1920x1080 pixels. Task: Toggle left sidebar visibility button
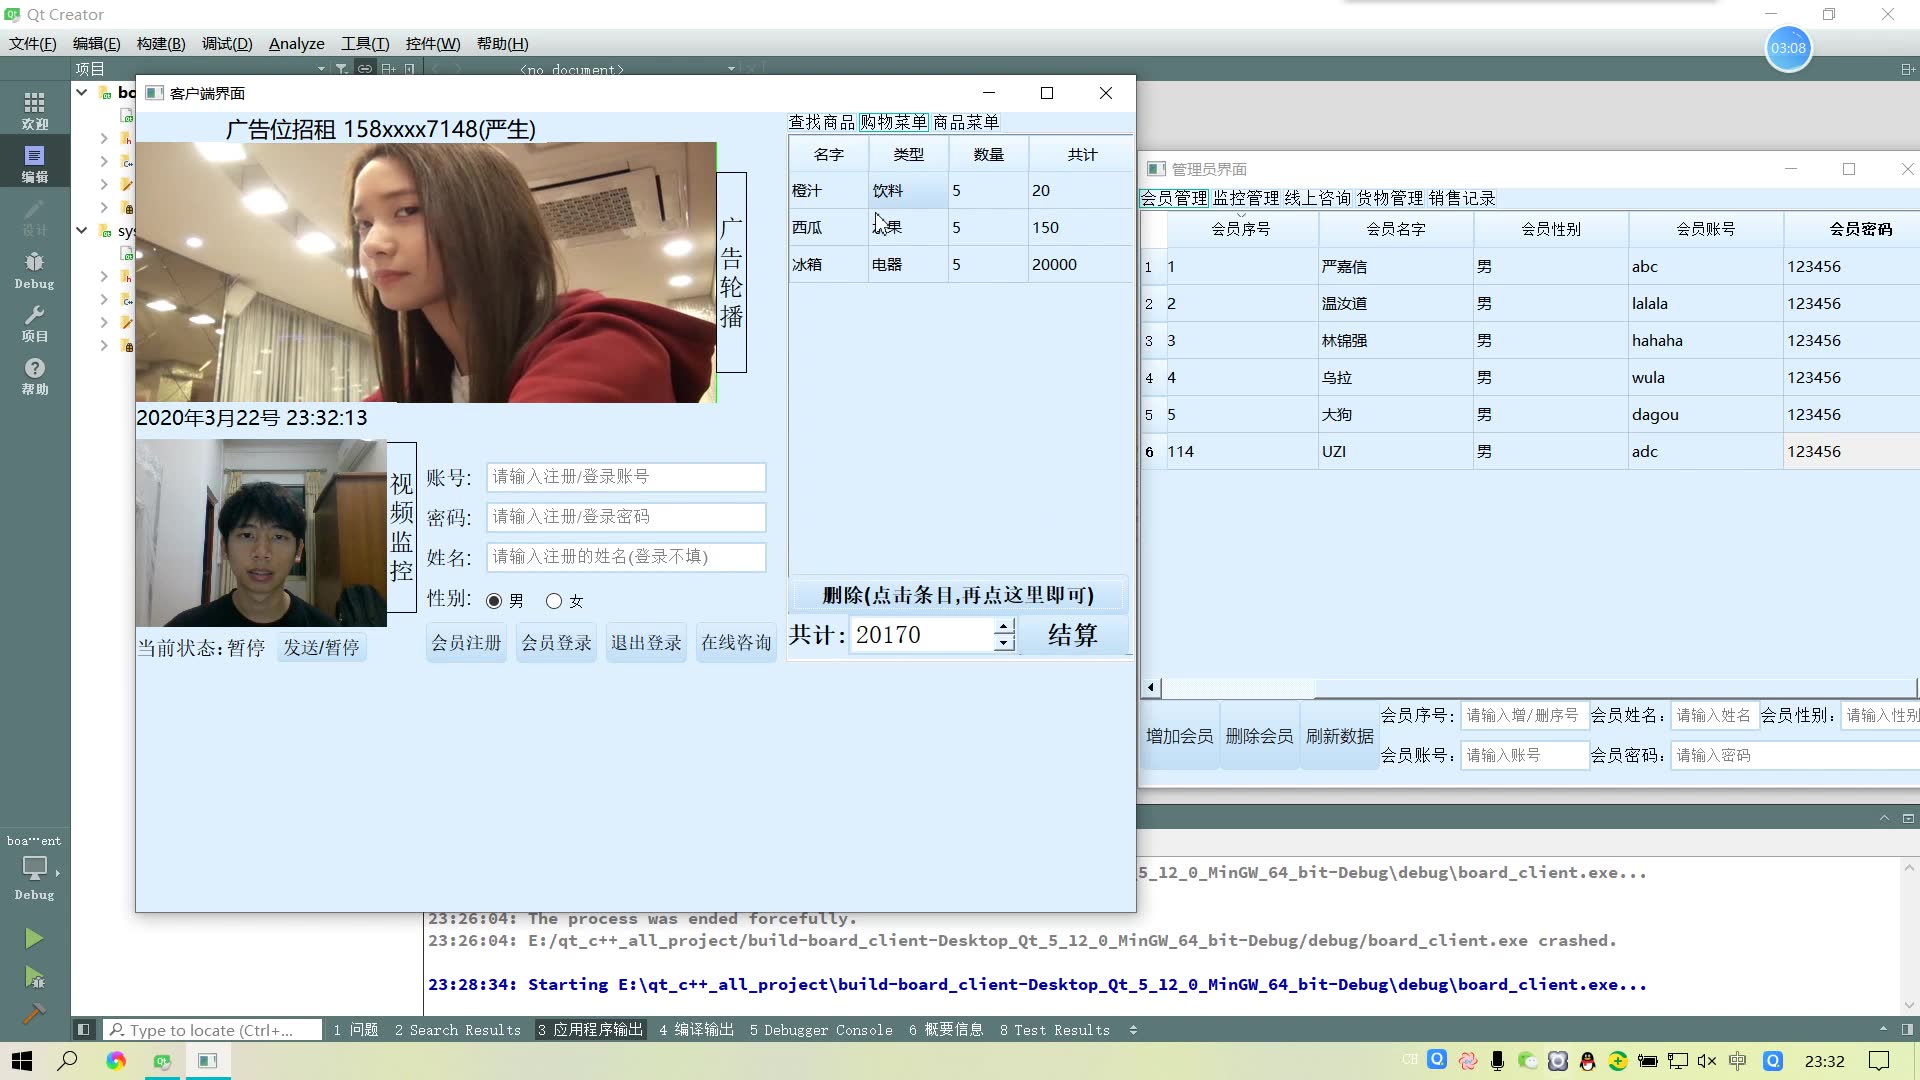point(84,1029)
